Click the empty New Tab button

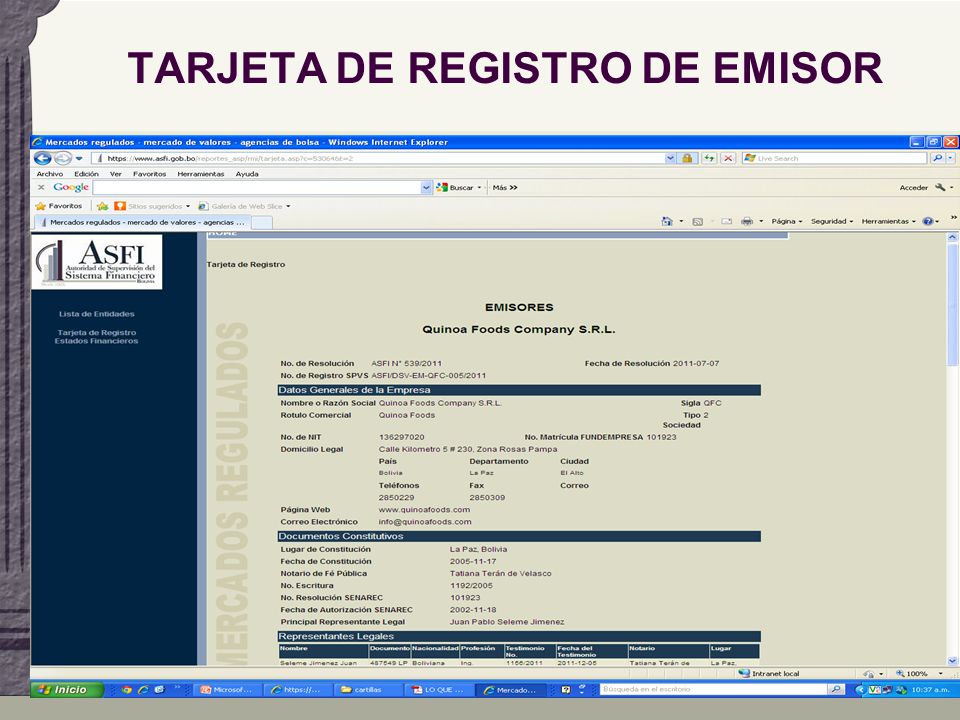coord(262,223)
